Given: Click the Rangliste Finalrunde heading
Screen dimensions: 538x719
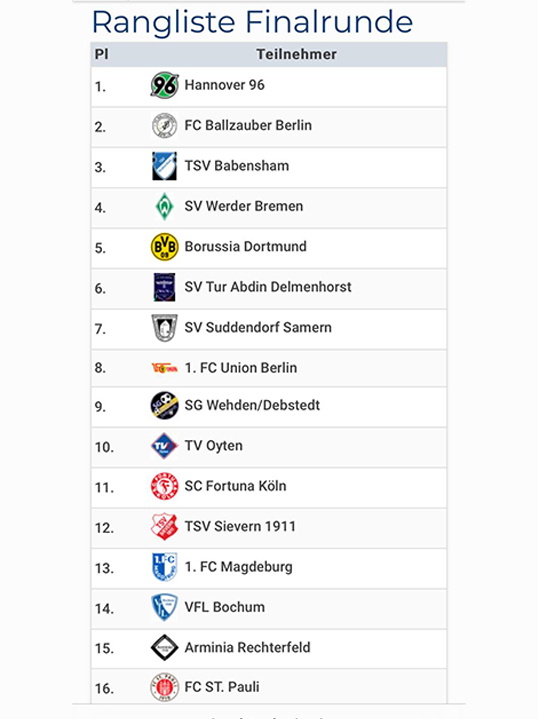Looking at the screenshot, I should click(253, 23).
